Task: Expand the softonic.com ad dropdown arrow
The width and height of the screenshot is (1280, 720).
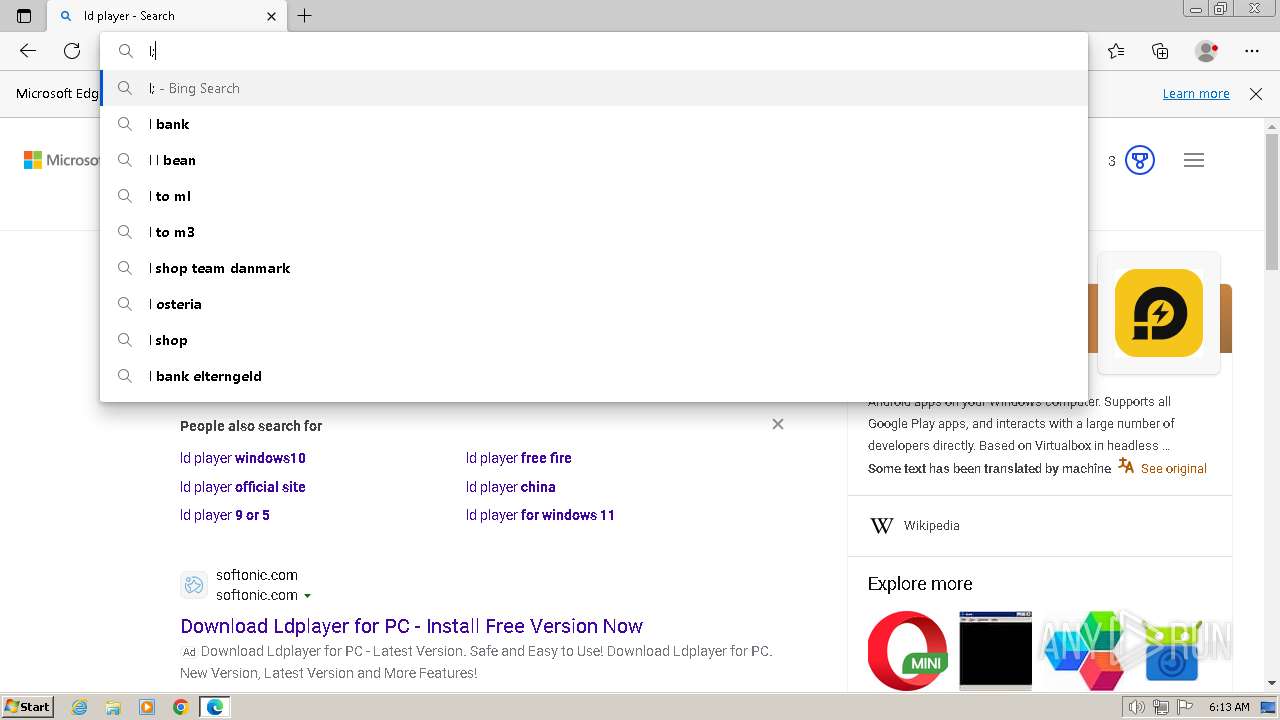Action: [x=307, y=596]
